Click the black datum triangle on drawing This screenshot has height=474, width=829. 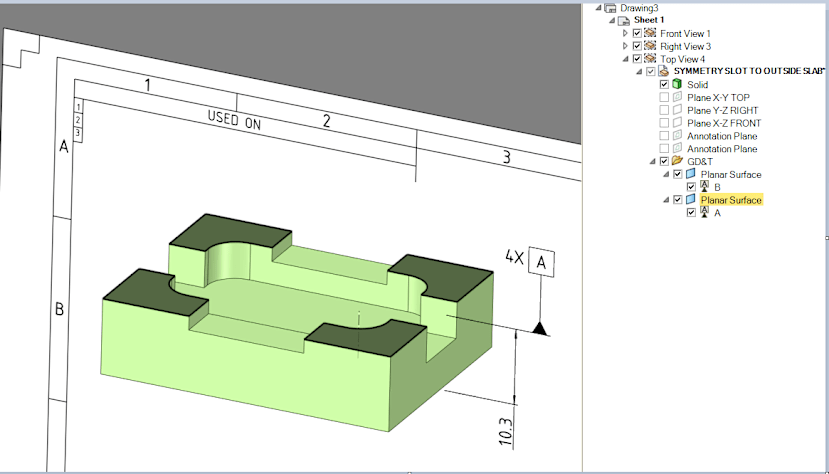[540, 329]
